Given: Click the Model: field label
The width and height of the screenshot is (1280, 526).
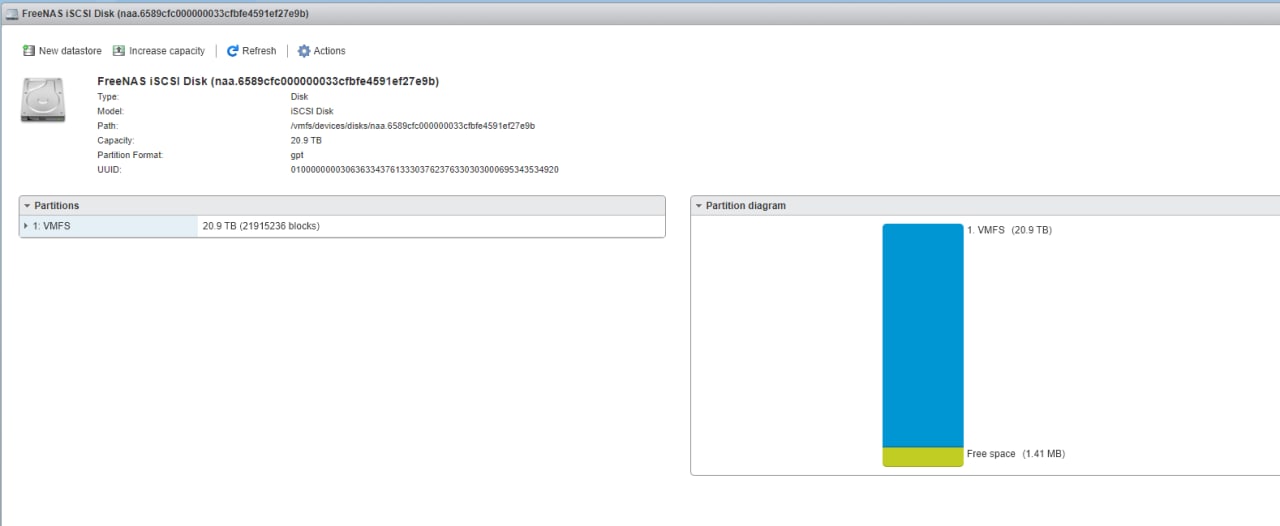Looking at the screenshot, I should pyautogui.click(x=110, y=112).
